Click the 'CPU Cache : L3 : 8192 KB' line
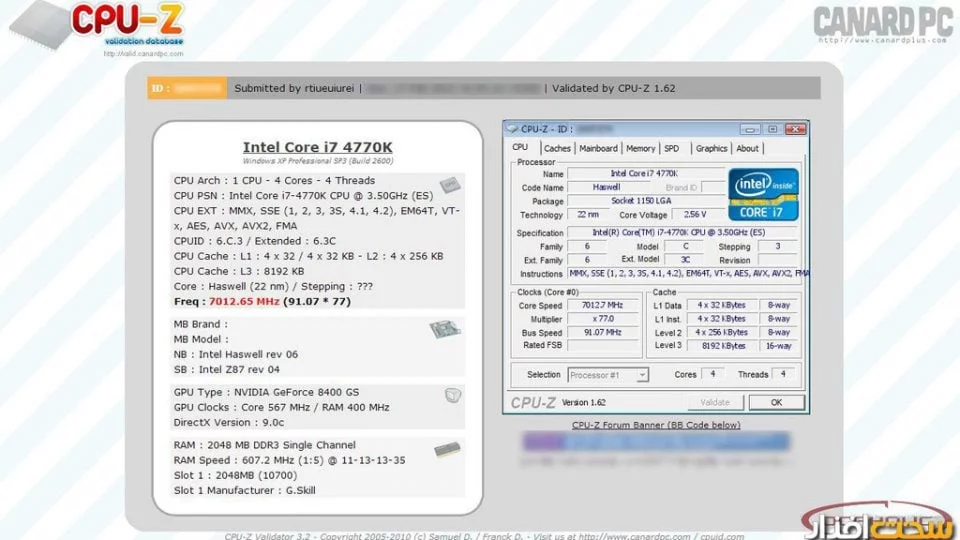 tap(239, 271)
